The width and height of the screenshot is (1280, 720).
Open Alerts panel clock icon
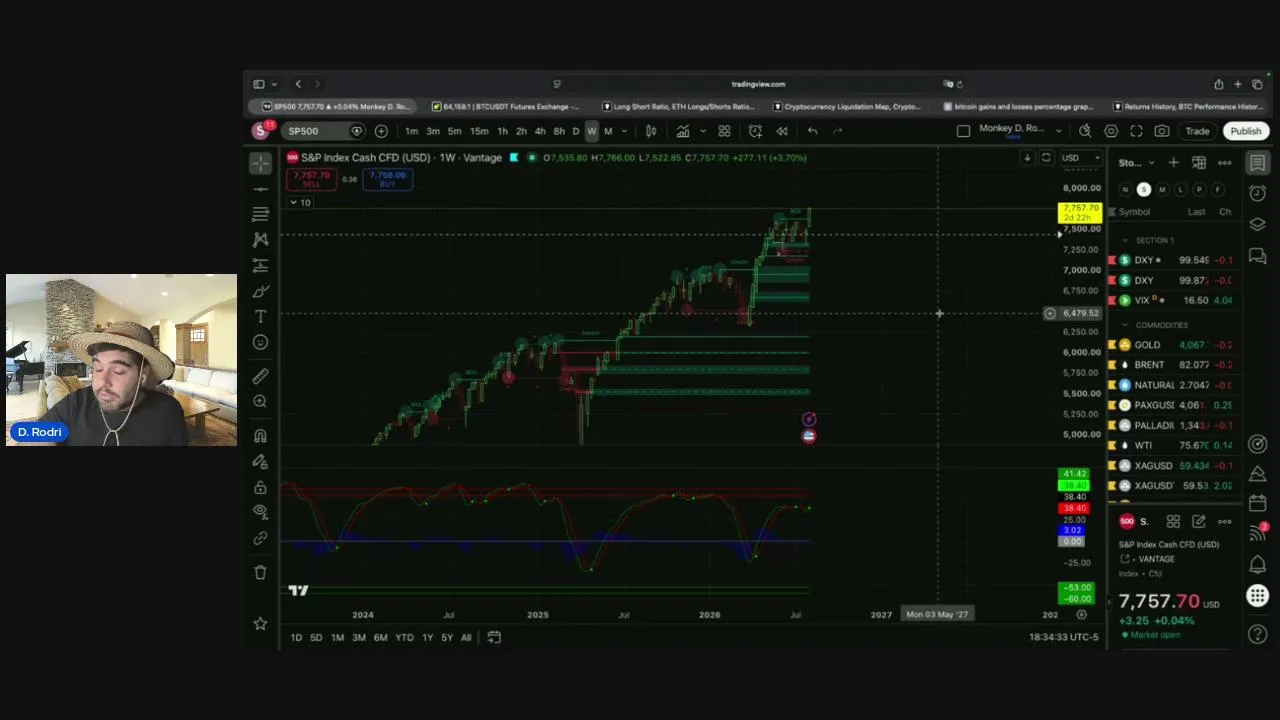tap(1258, 193)
